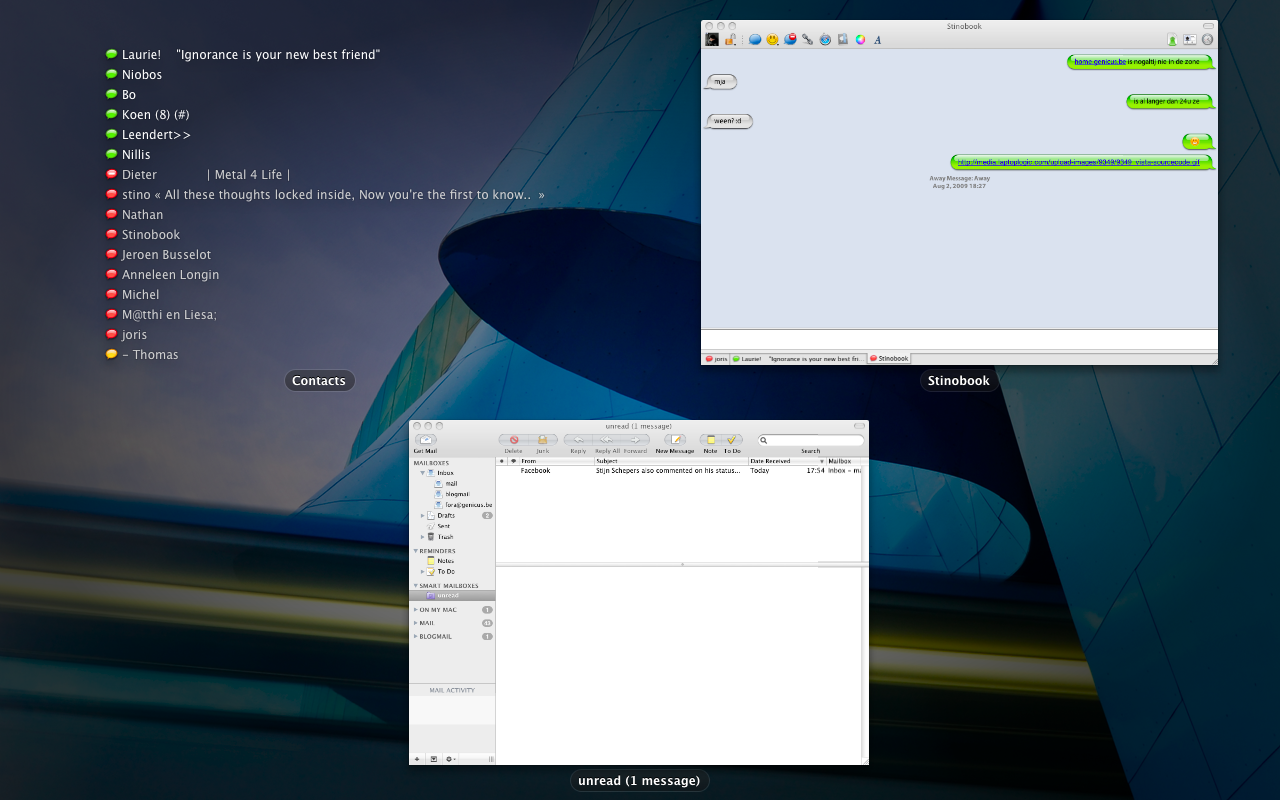Click the emoticon smiley icon in chat toolbar
The image size is (1280, 800).
(x=772, y=40)
